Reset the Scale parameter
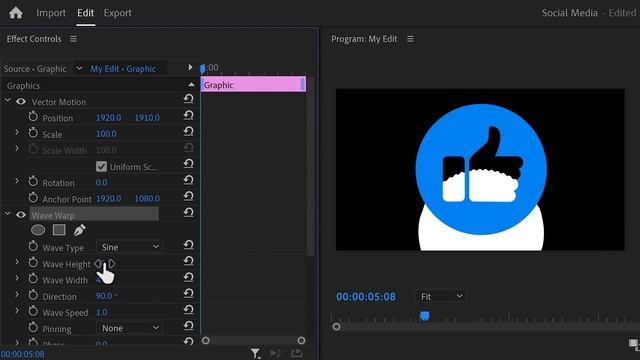Screen dimensions: 640x360 click(188, 131)
